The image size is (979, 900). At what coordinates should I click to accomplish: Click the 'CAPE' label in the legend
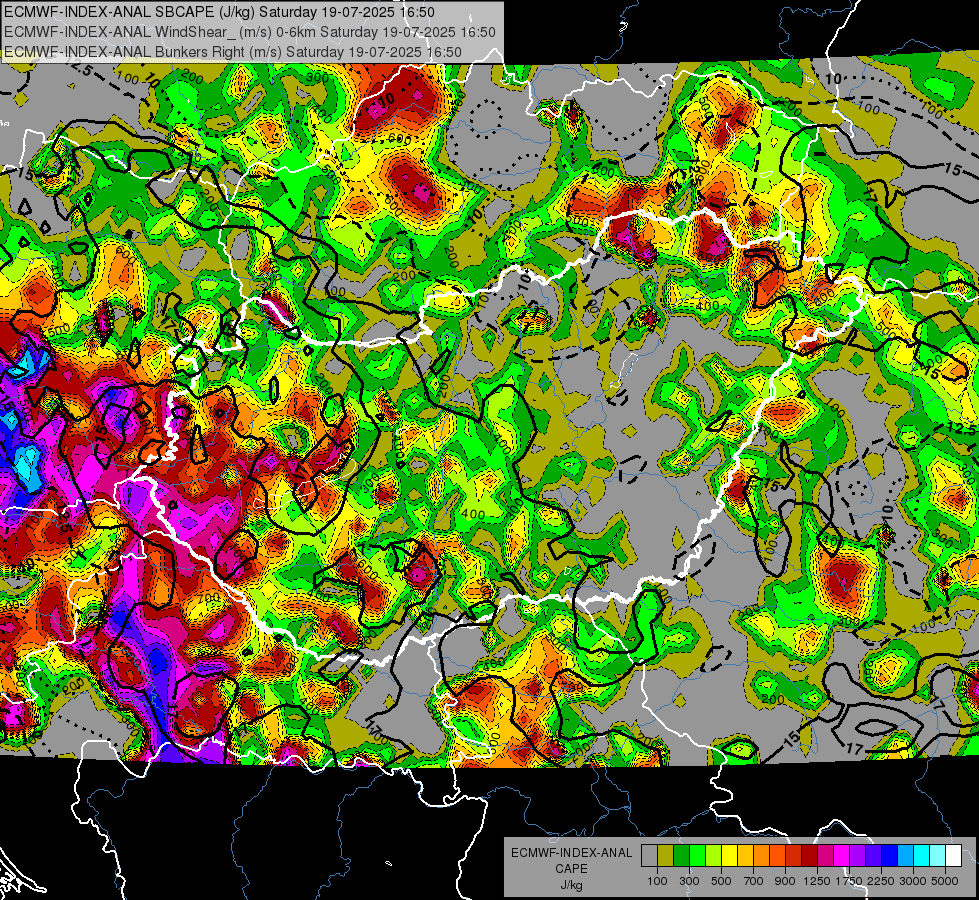click(x=571, y=868)
